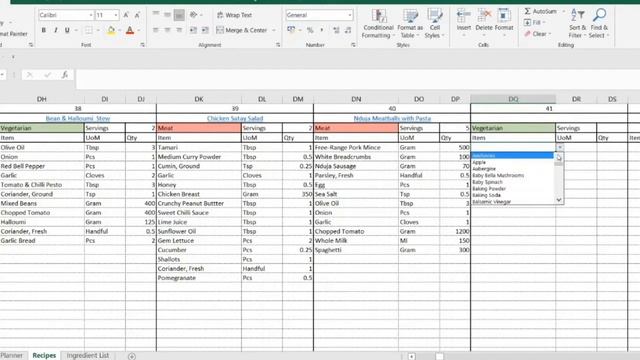Click the Insert Function fx icon
Image resolution: width=640 pixels, height=360 pixels.
64,75
